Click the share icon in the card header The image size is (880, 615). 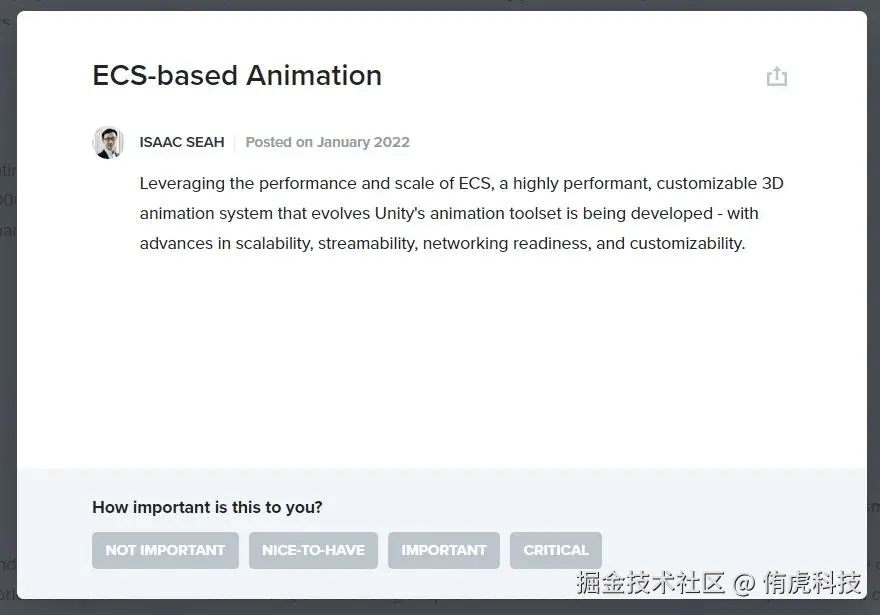point(777,77)
